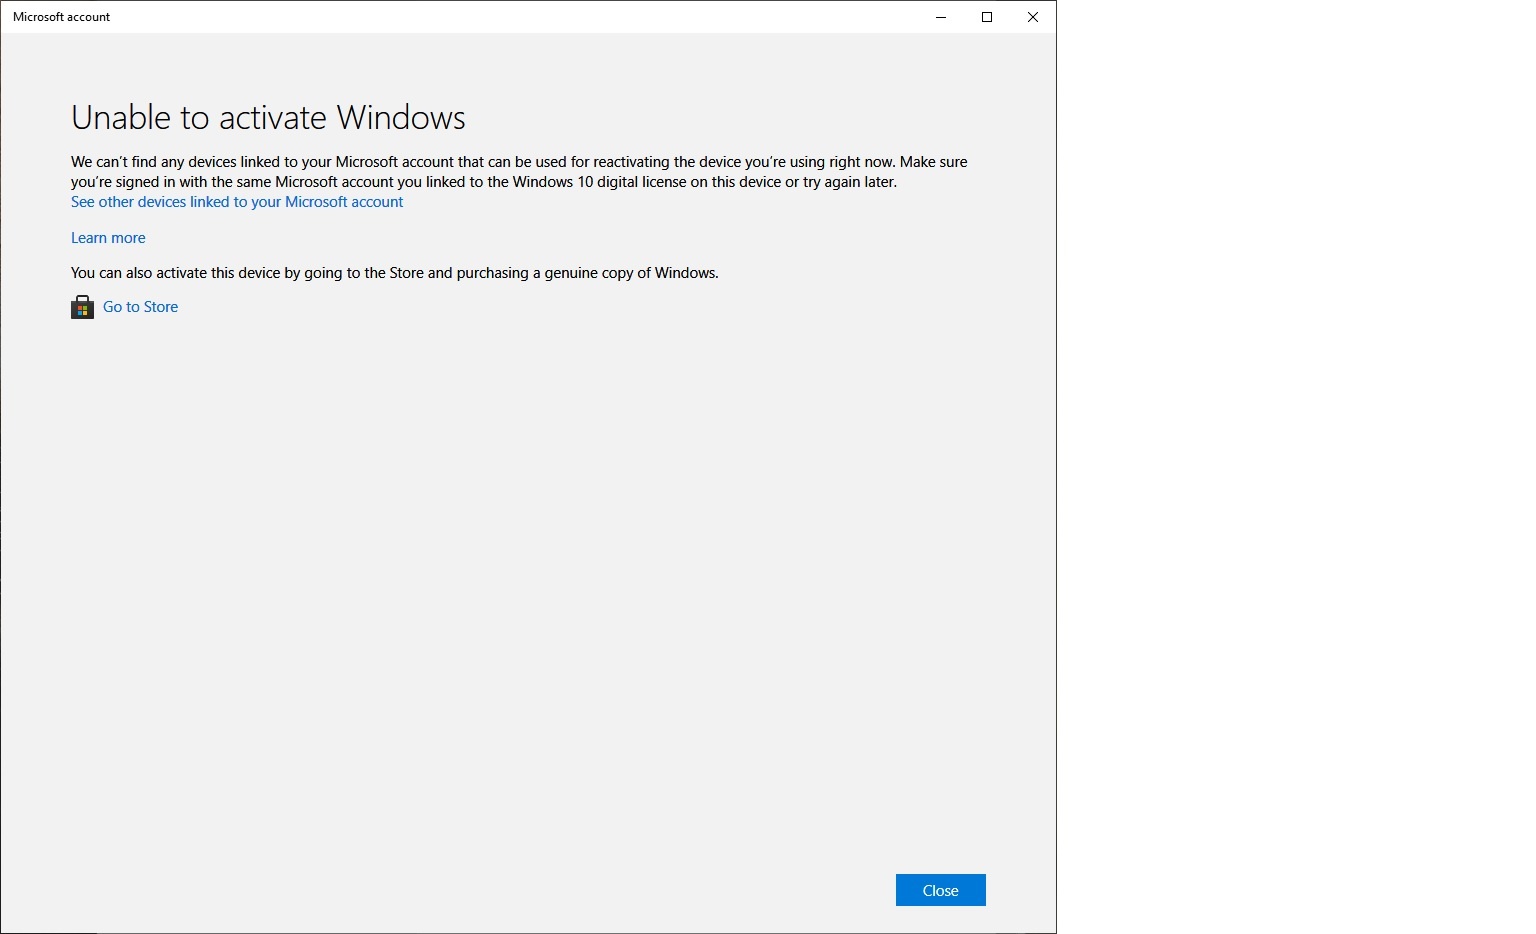
Task: Close the window with the title bar X
Action: pyautogui.click(x=1033, y=17)
